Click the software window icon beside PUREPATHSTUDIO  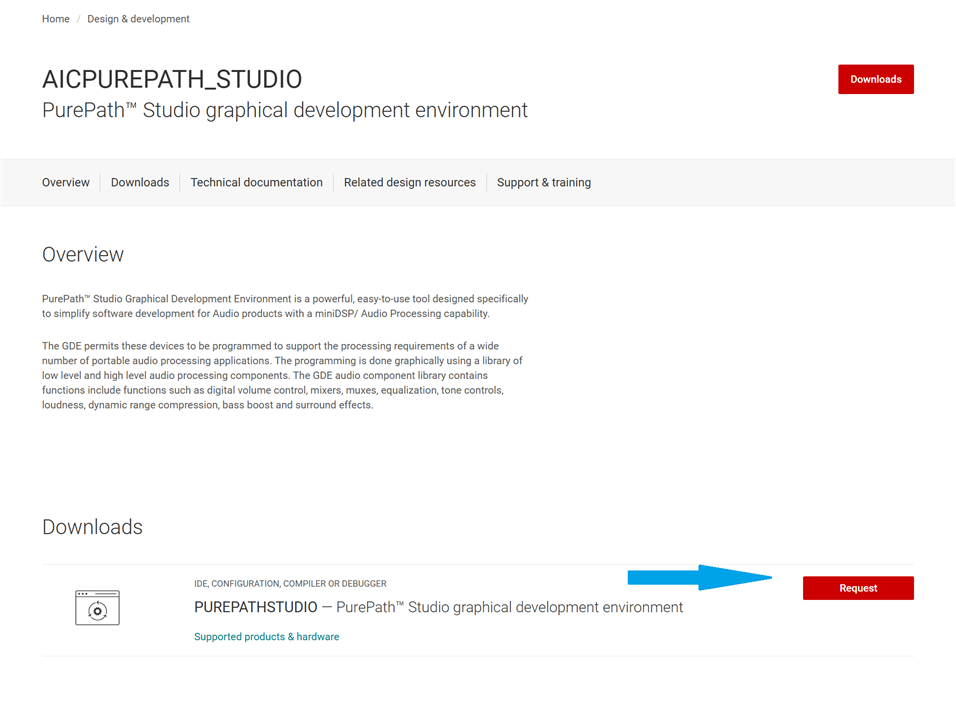point(98,607)
